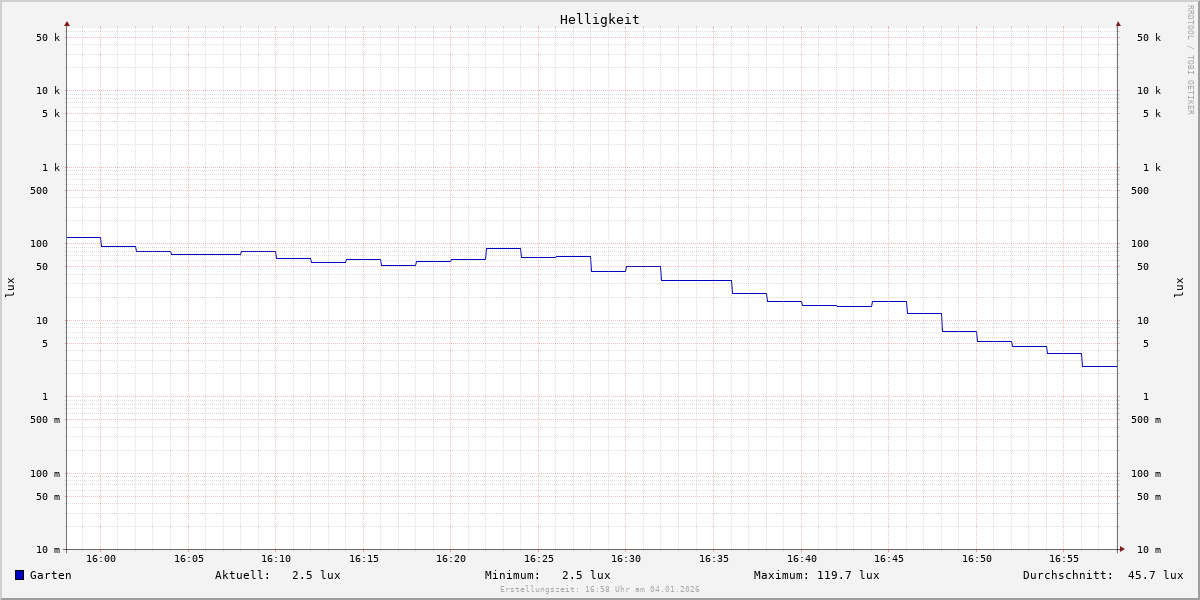Screen dimensions: 1200x600
Task: Click the 16:30 time axis label
Action: pyautogui.click(x=626, y=559)
